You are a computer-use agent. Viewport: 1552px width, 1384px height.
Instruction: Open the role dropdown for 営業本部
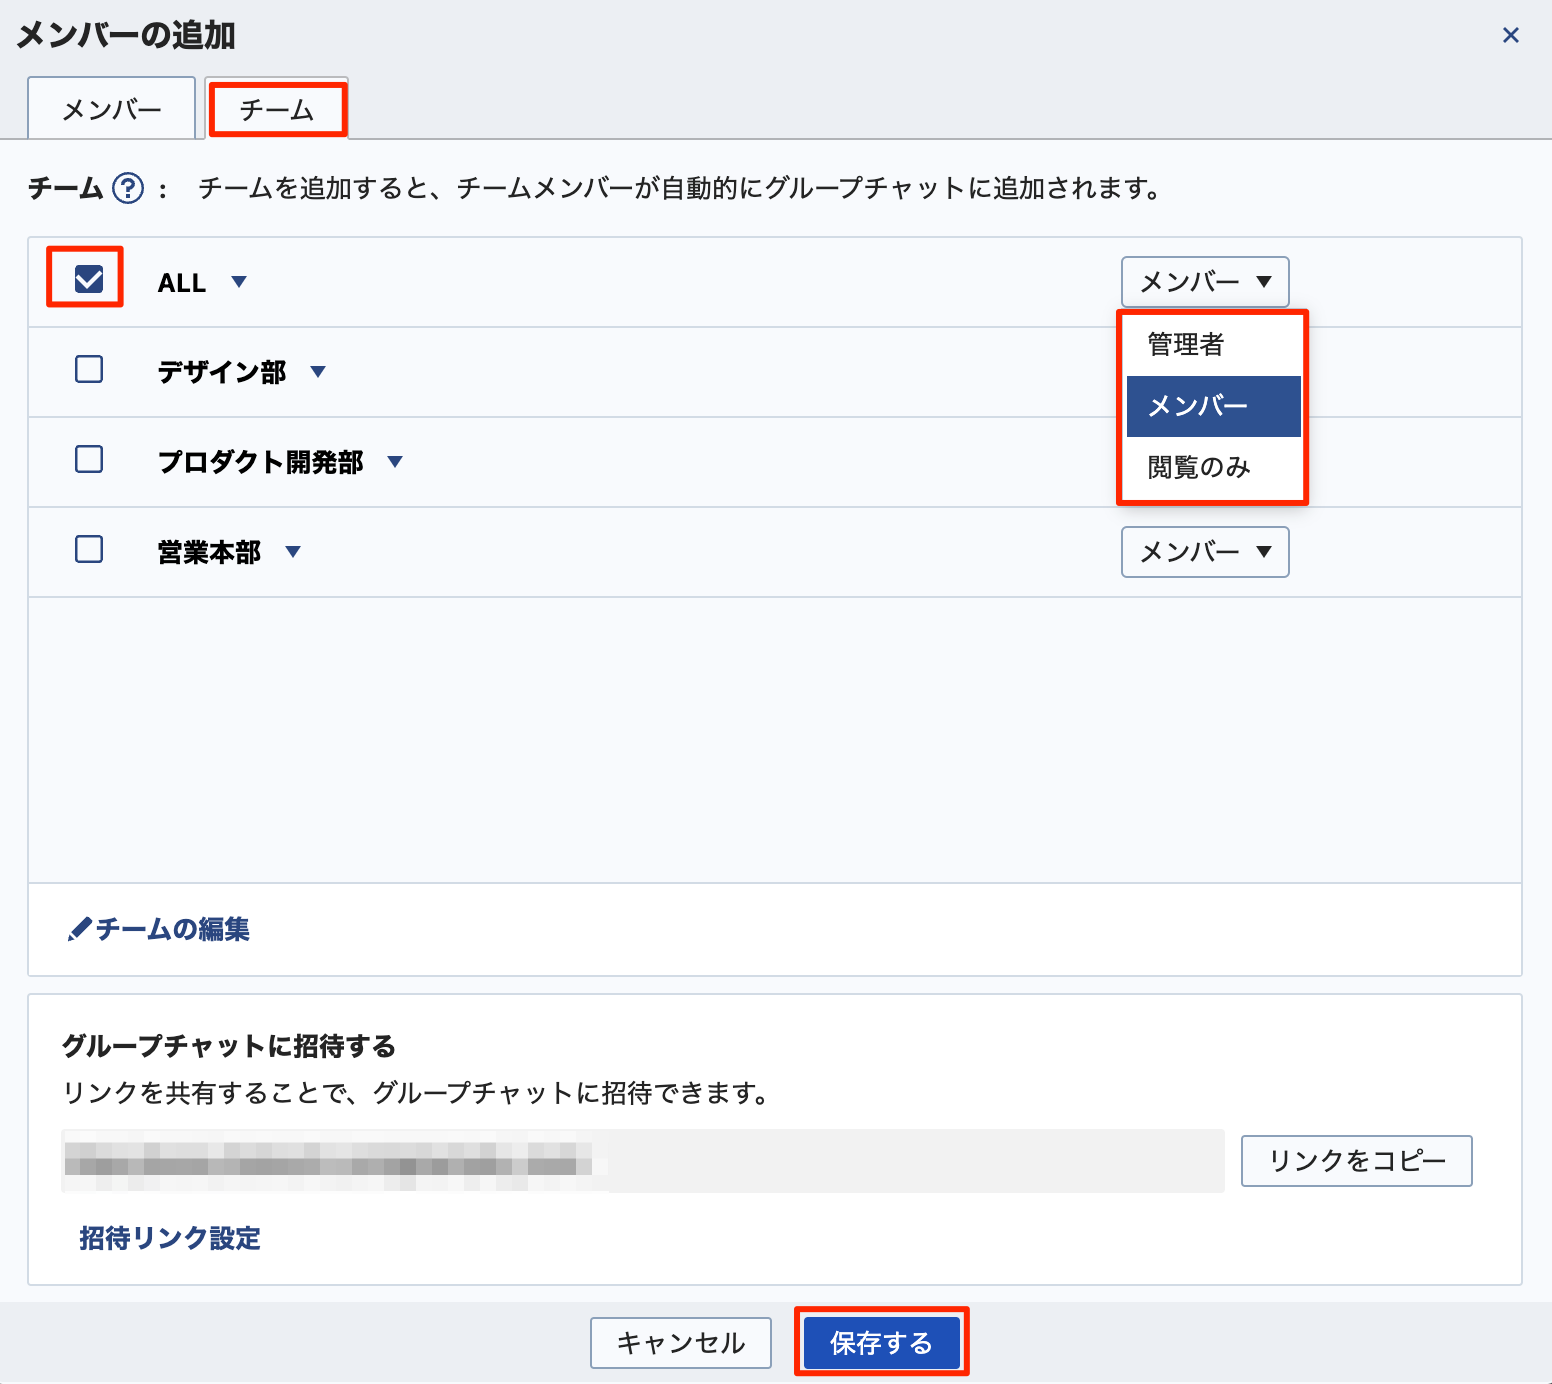[1204, 552]
